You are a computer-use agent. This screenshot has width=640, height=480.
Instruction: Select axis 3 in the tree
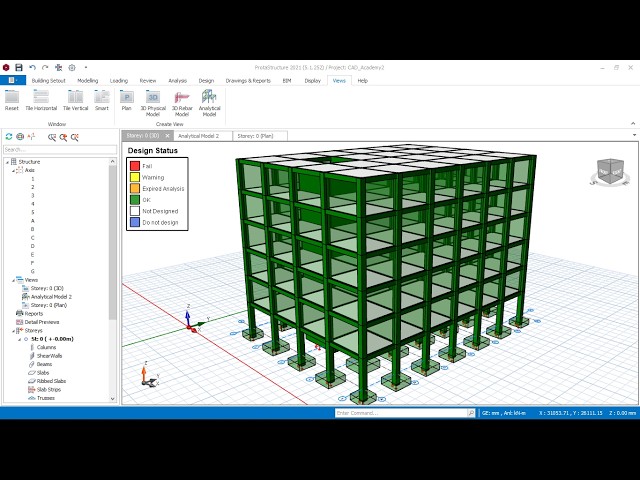[x=33, y=196]
